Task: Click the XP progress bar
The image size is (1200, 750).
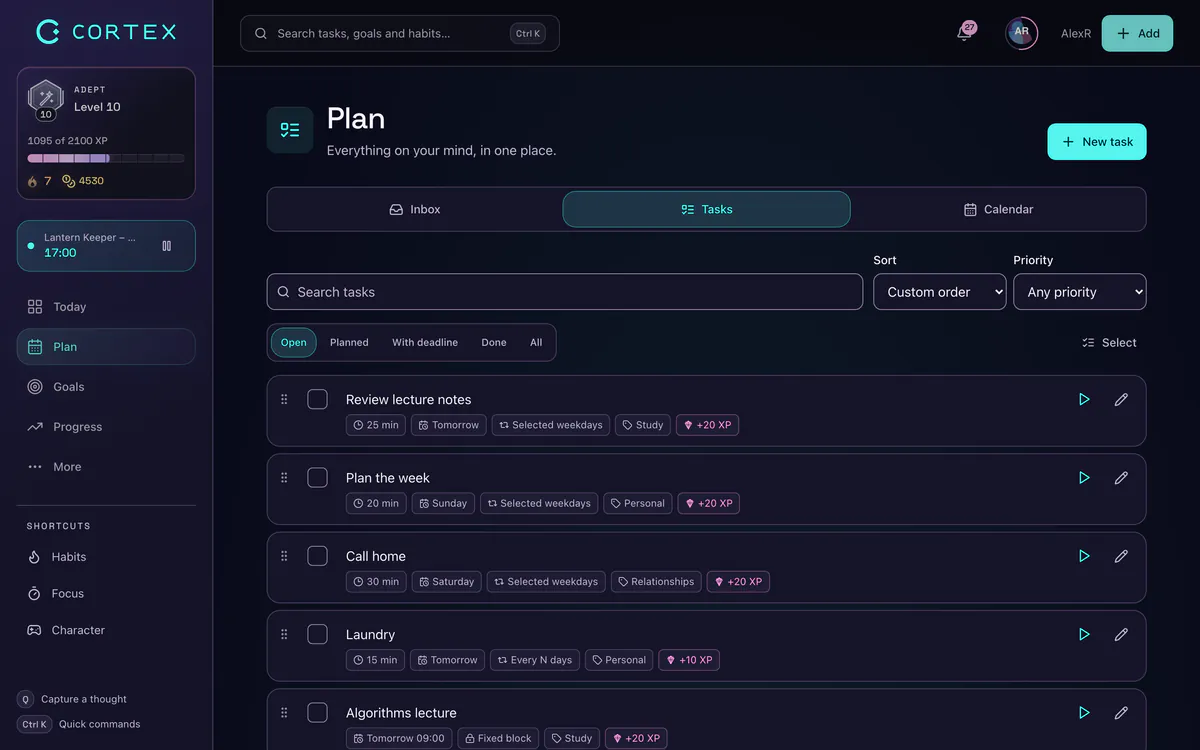Action: (106, 158)
